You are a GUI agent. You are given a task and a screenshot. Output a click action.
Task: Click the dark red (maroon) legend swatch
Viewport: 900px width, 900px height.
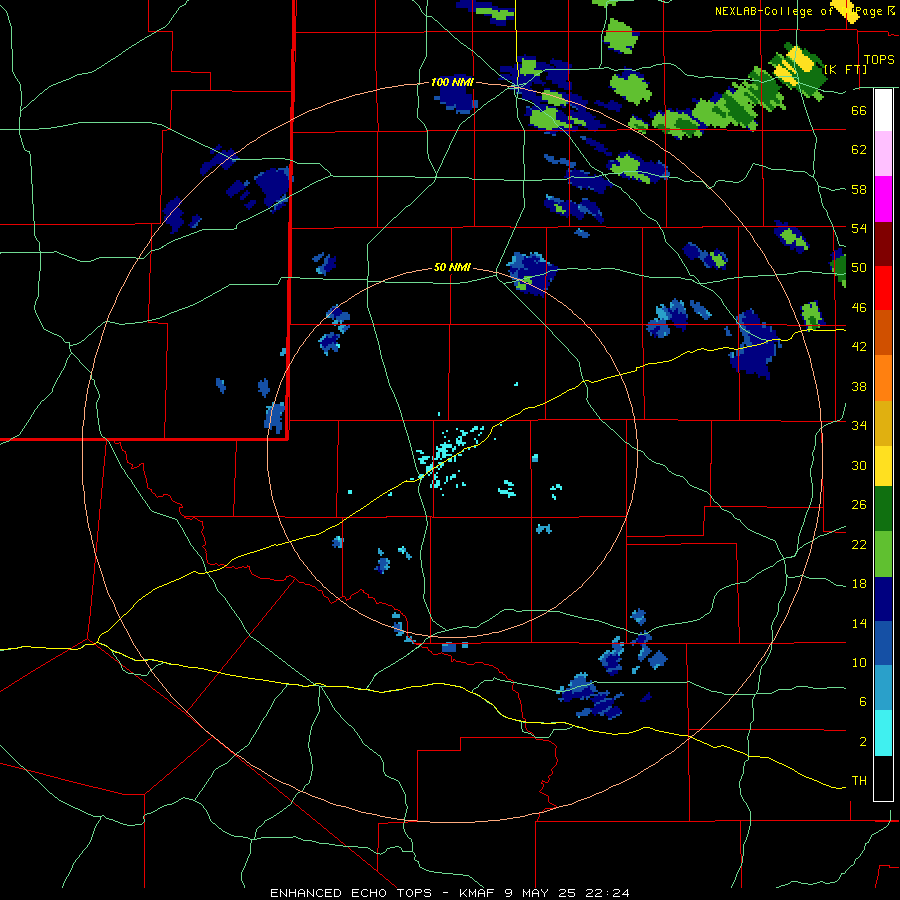coord(883,243)
